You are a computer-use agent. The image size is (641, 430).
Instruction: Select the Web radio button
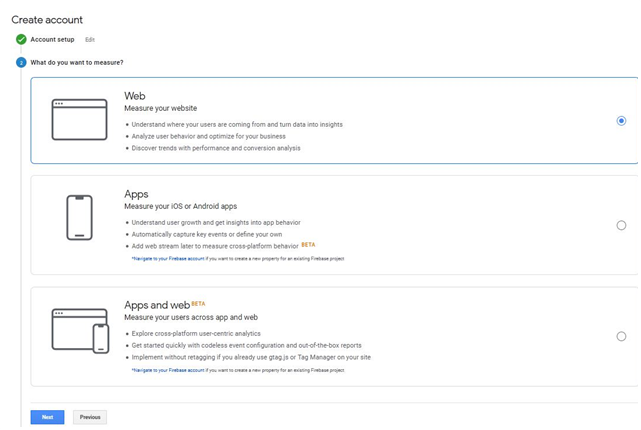[621, 121]
